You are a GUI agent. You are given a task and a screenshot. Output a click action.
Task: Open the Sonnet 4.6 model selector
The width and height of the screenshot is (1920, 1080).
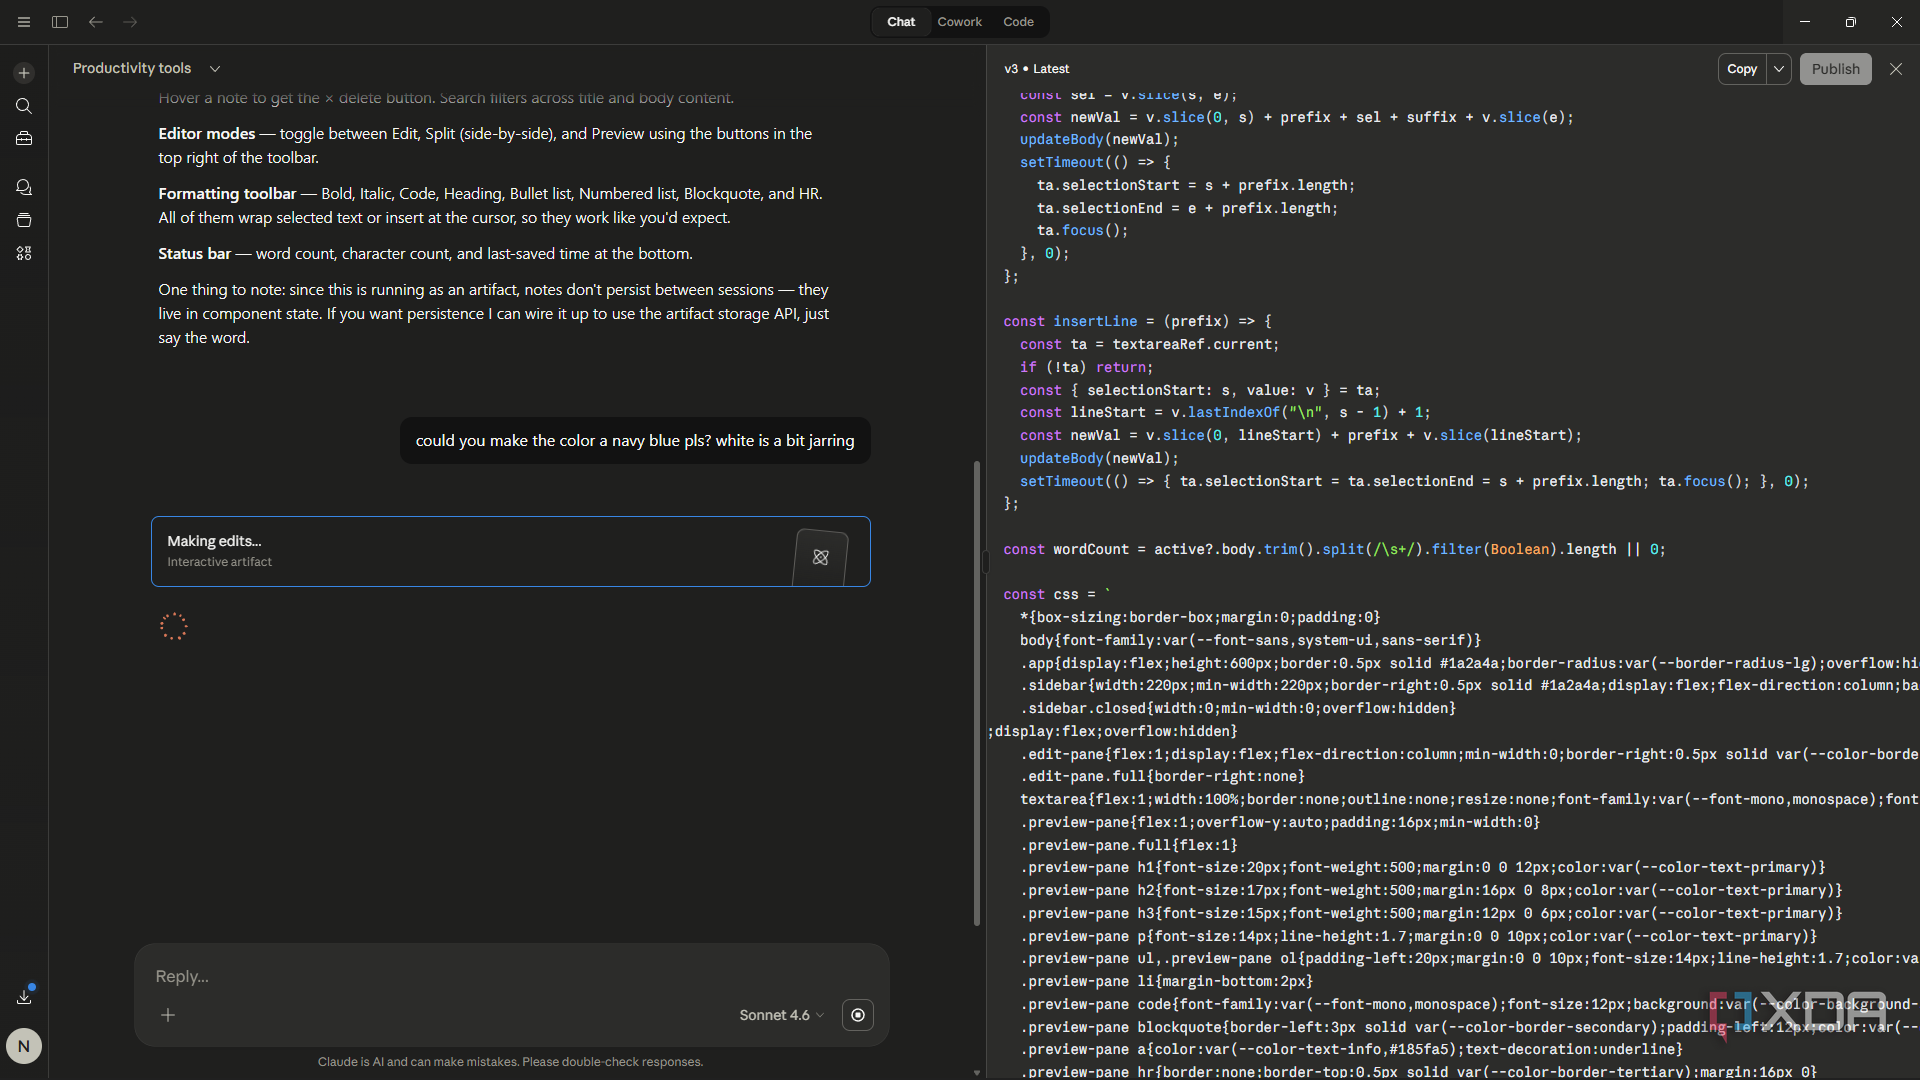(782, 1015)
